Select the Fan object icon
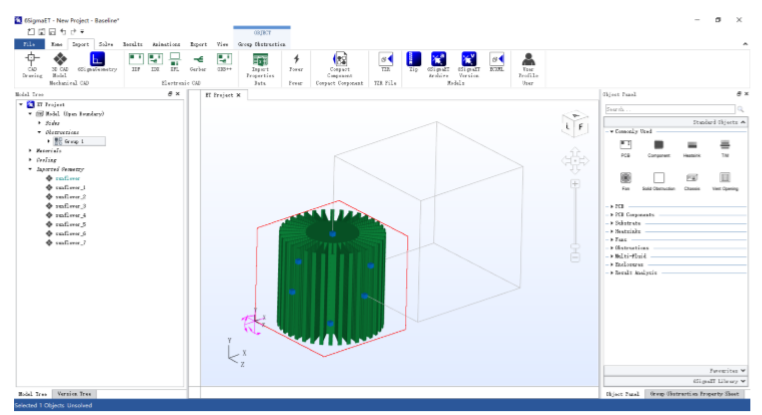The width and height of the screenshot is (762, 415). pos(625,180)
